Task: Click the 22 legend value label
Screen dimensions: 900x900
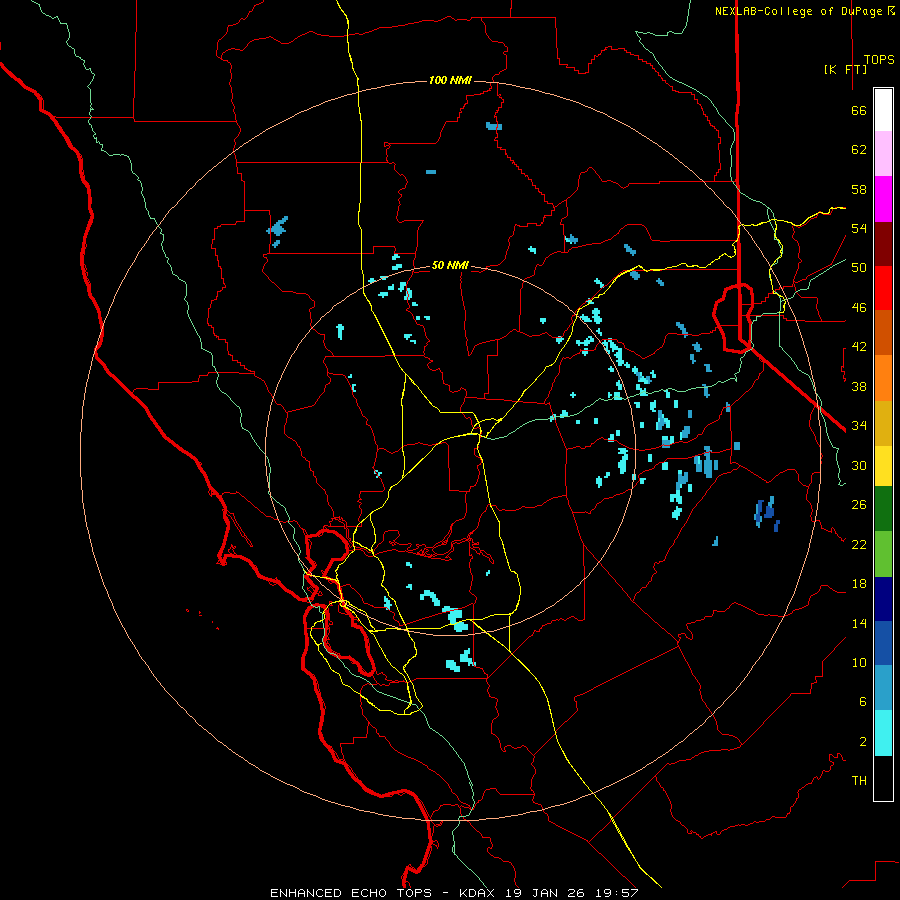Action: click(859, 544)
